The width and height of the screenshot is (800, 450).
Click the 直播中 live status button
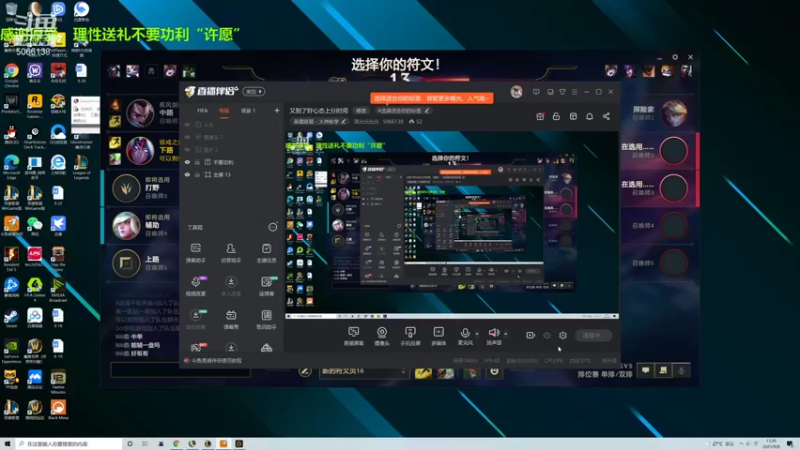(593, 335)
